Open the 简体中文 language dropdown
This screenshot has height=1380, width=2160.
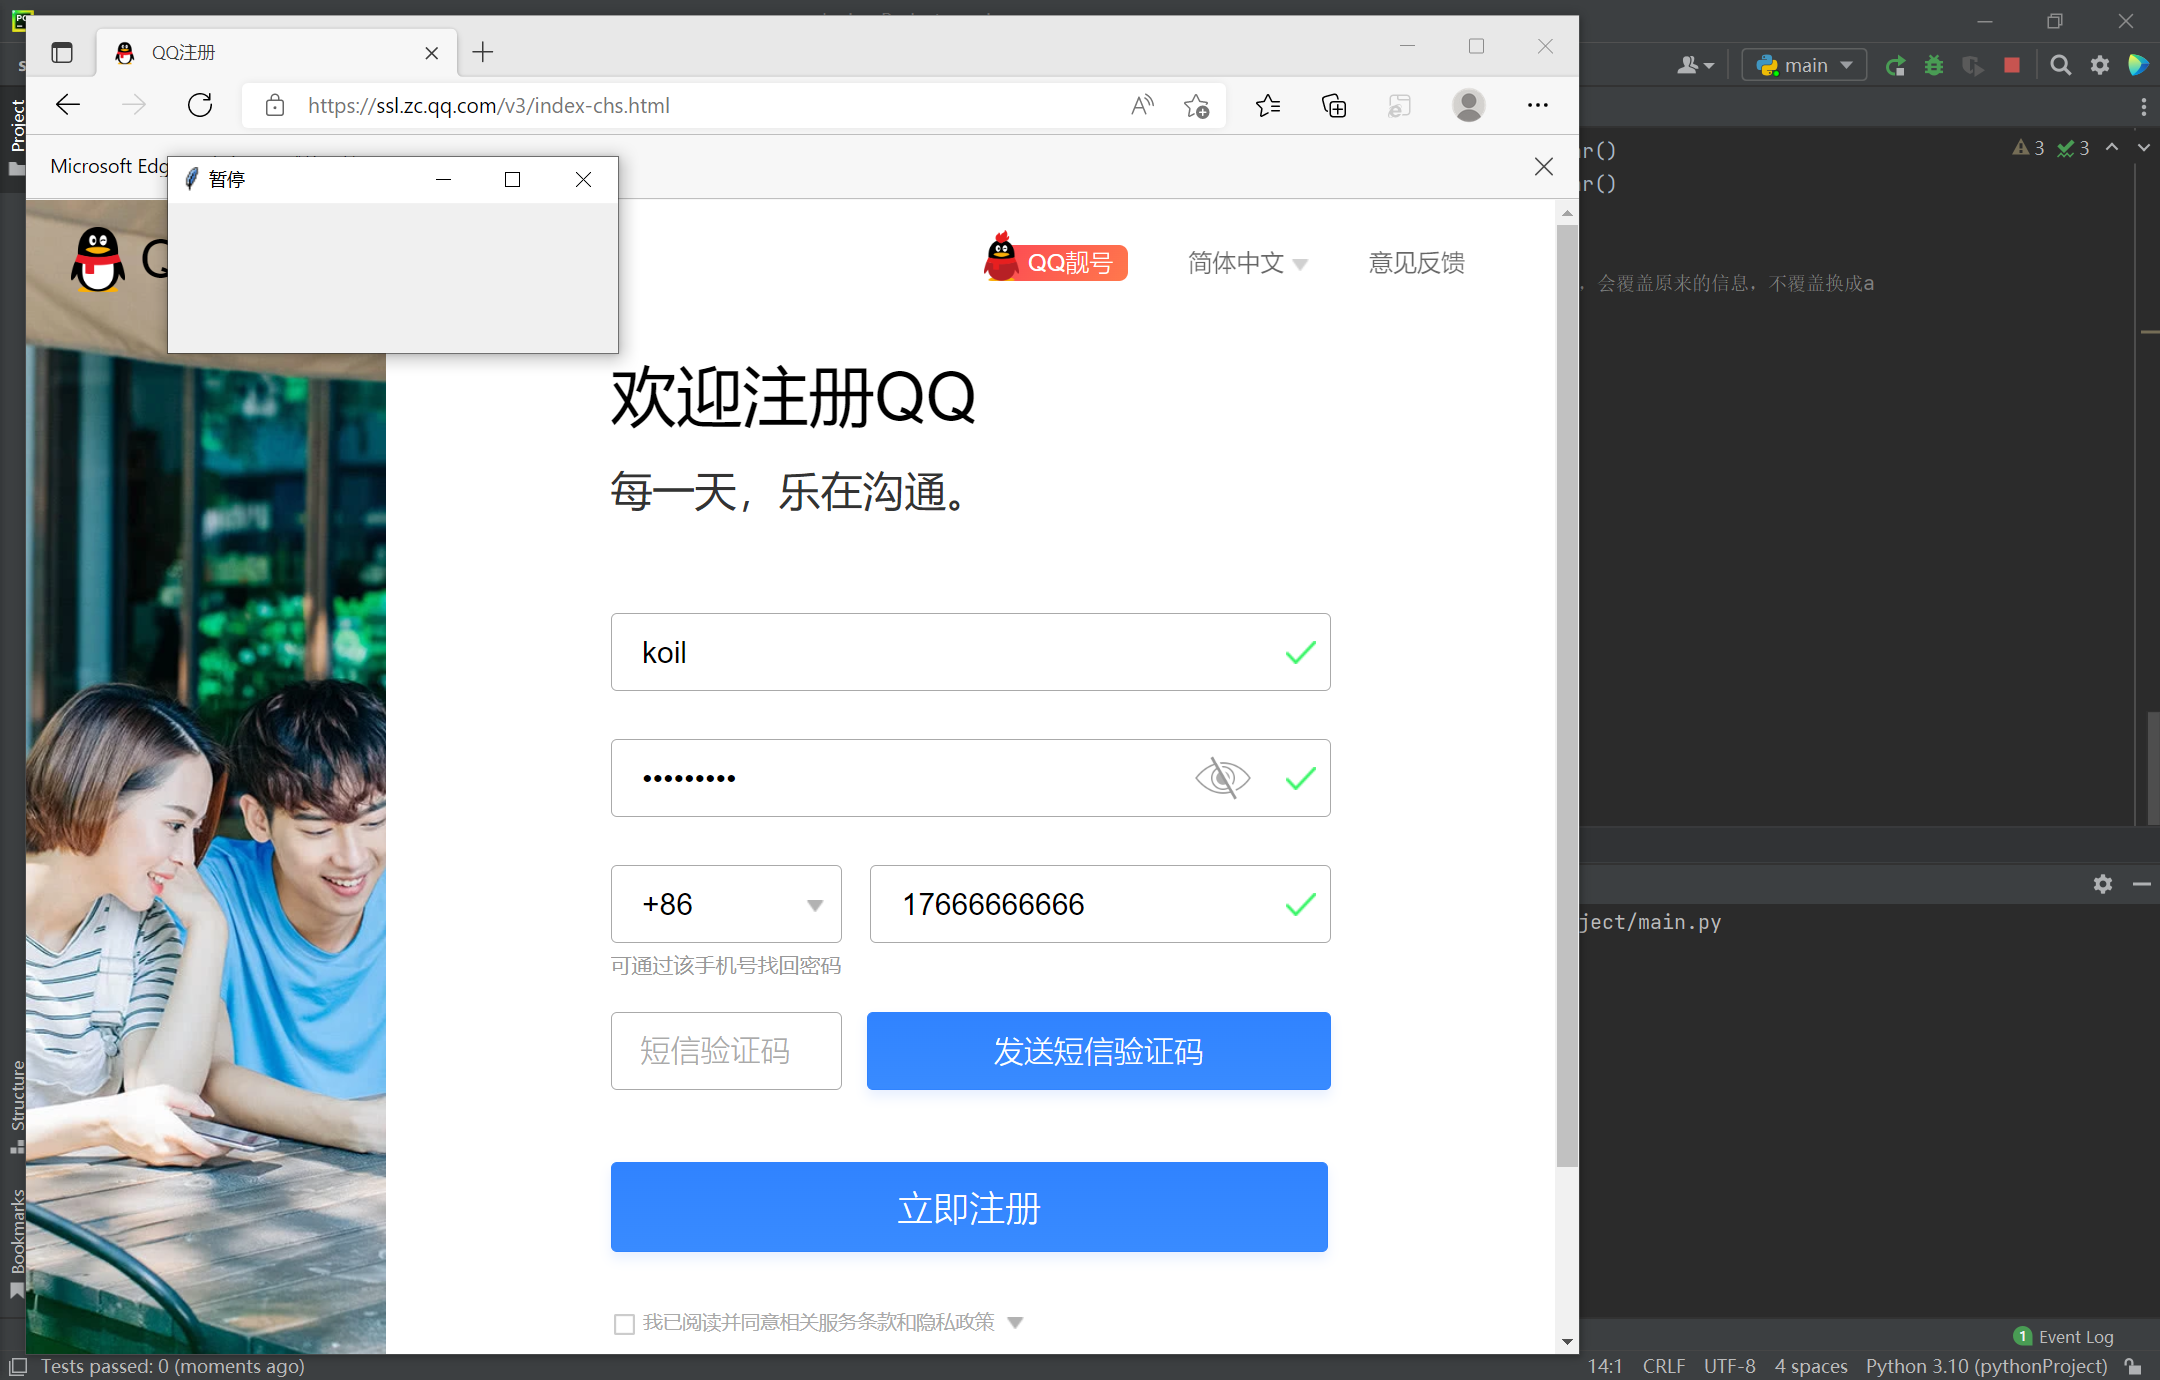tap(1247, 262)
